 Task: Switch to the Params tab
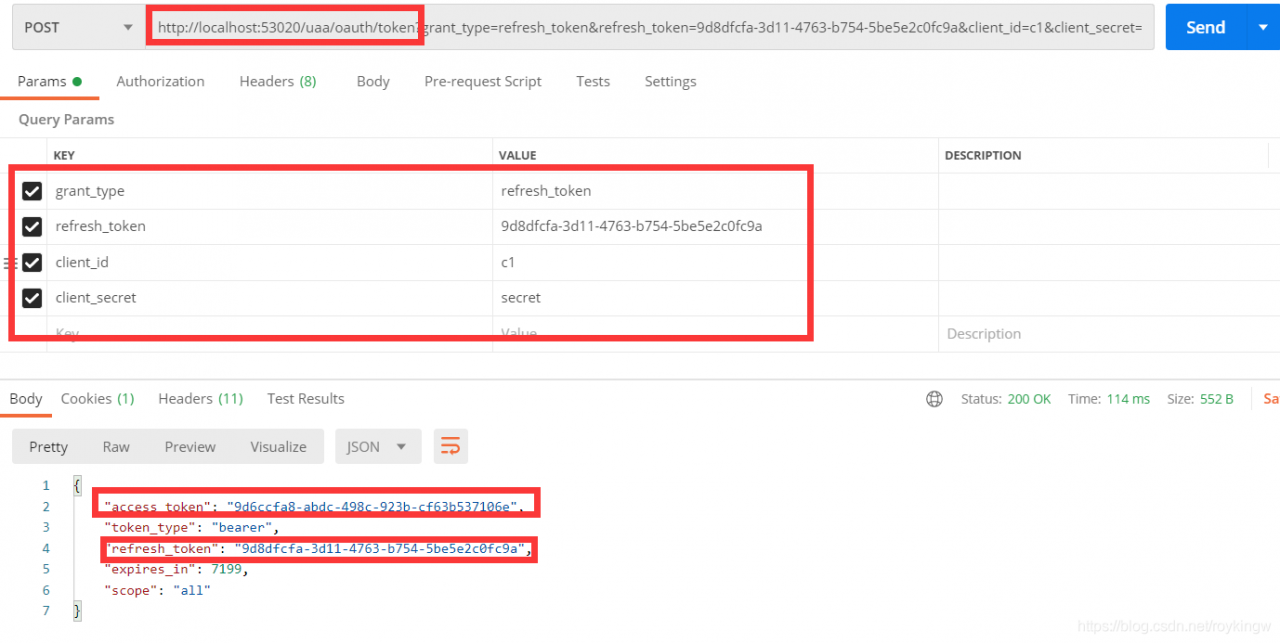[x=49, y=81]
